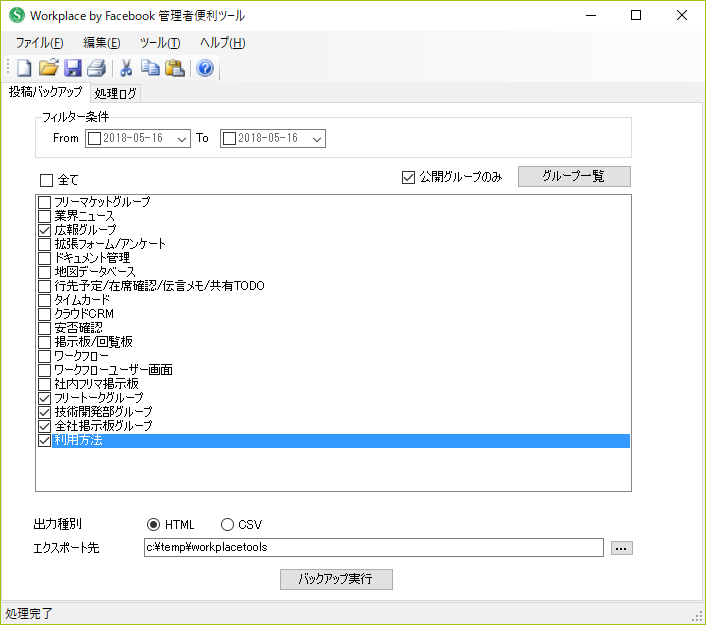This screenshot has width=706, height=625.
Task: Check the 全て select-all checkbox
Action: coord(46,180)
